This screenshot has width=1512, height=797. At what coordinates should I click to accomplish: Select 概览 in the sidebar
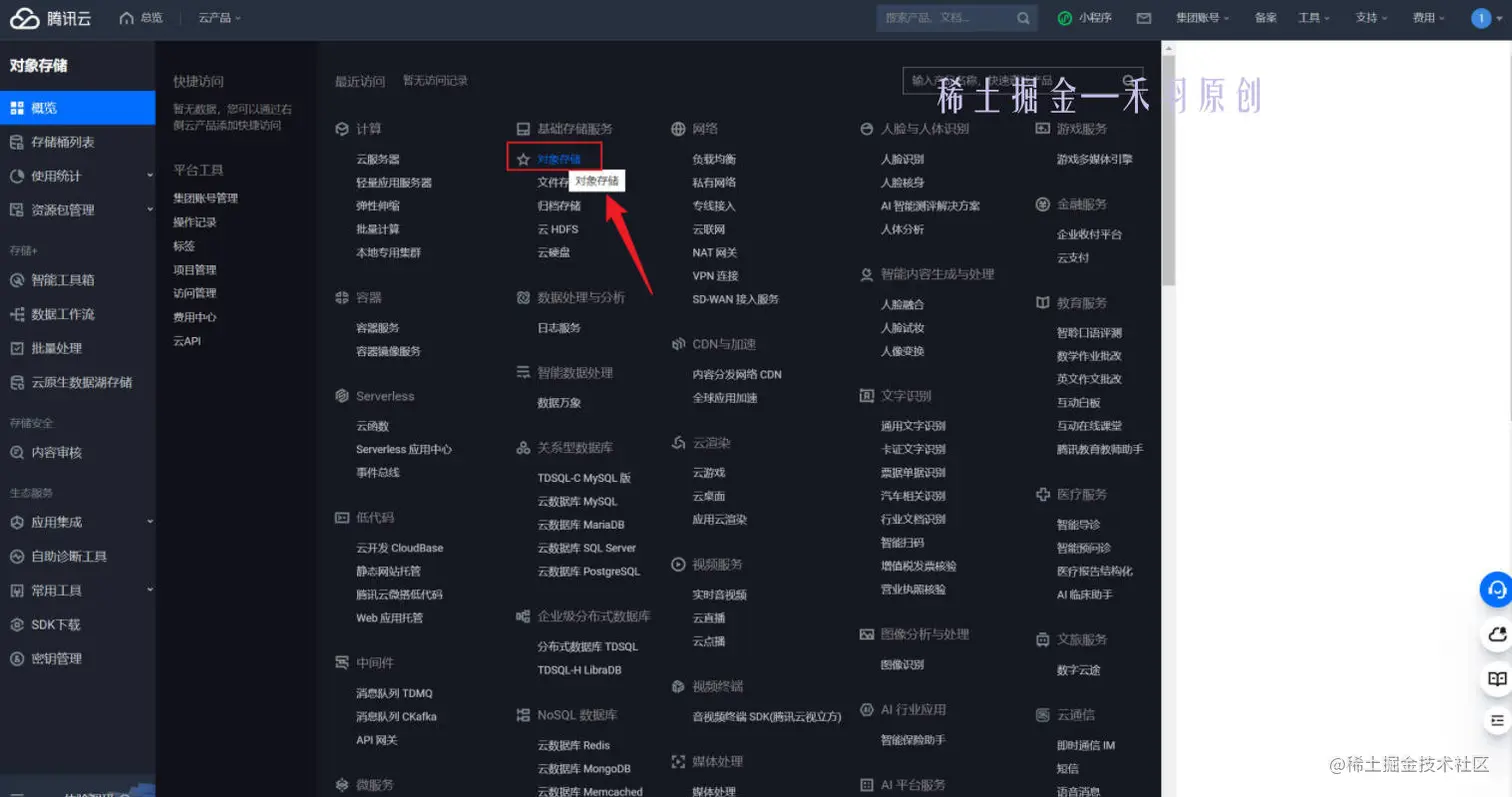tap(77, 108)
